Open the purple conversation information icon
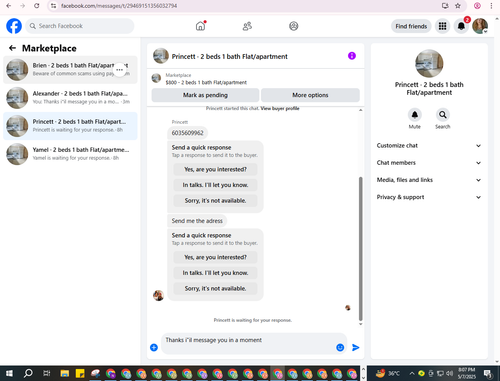Image resolution: width=500 pixels, height=381 pixels. (352, 56)
